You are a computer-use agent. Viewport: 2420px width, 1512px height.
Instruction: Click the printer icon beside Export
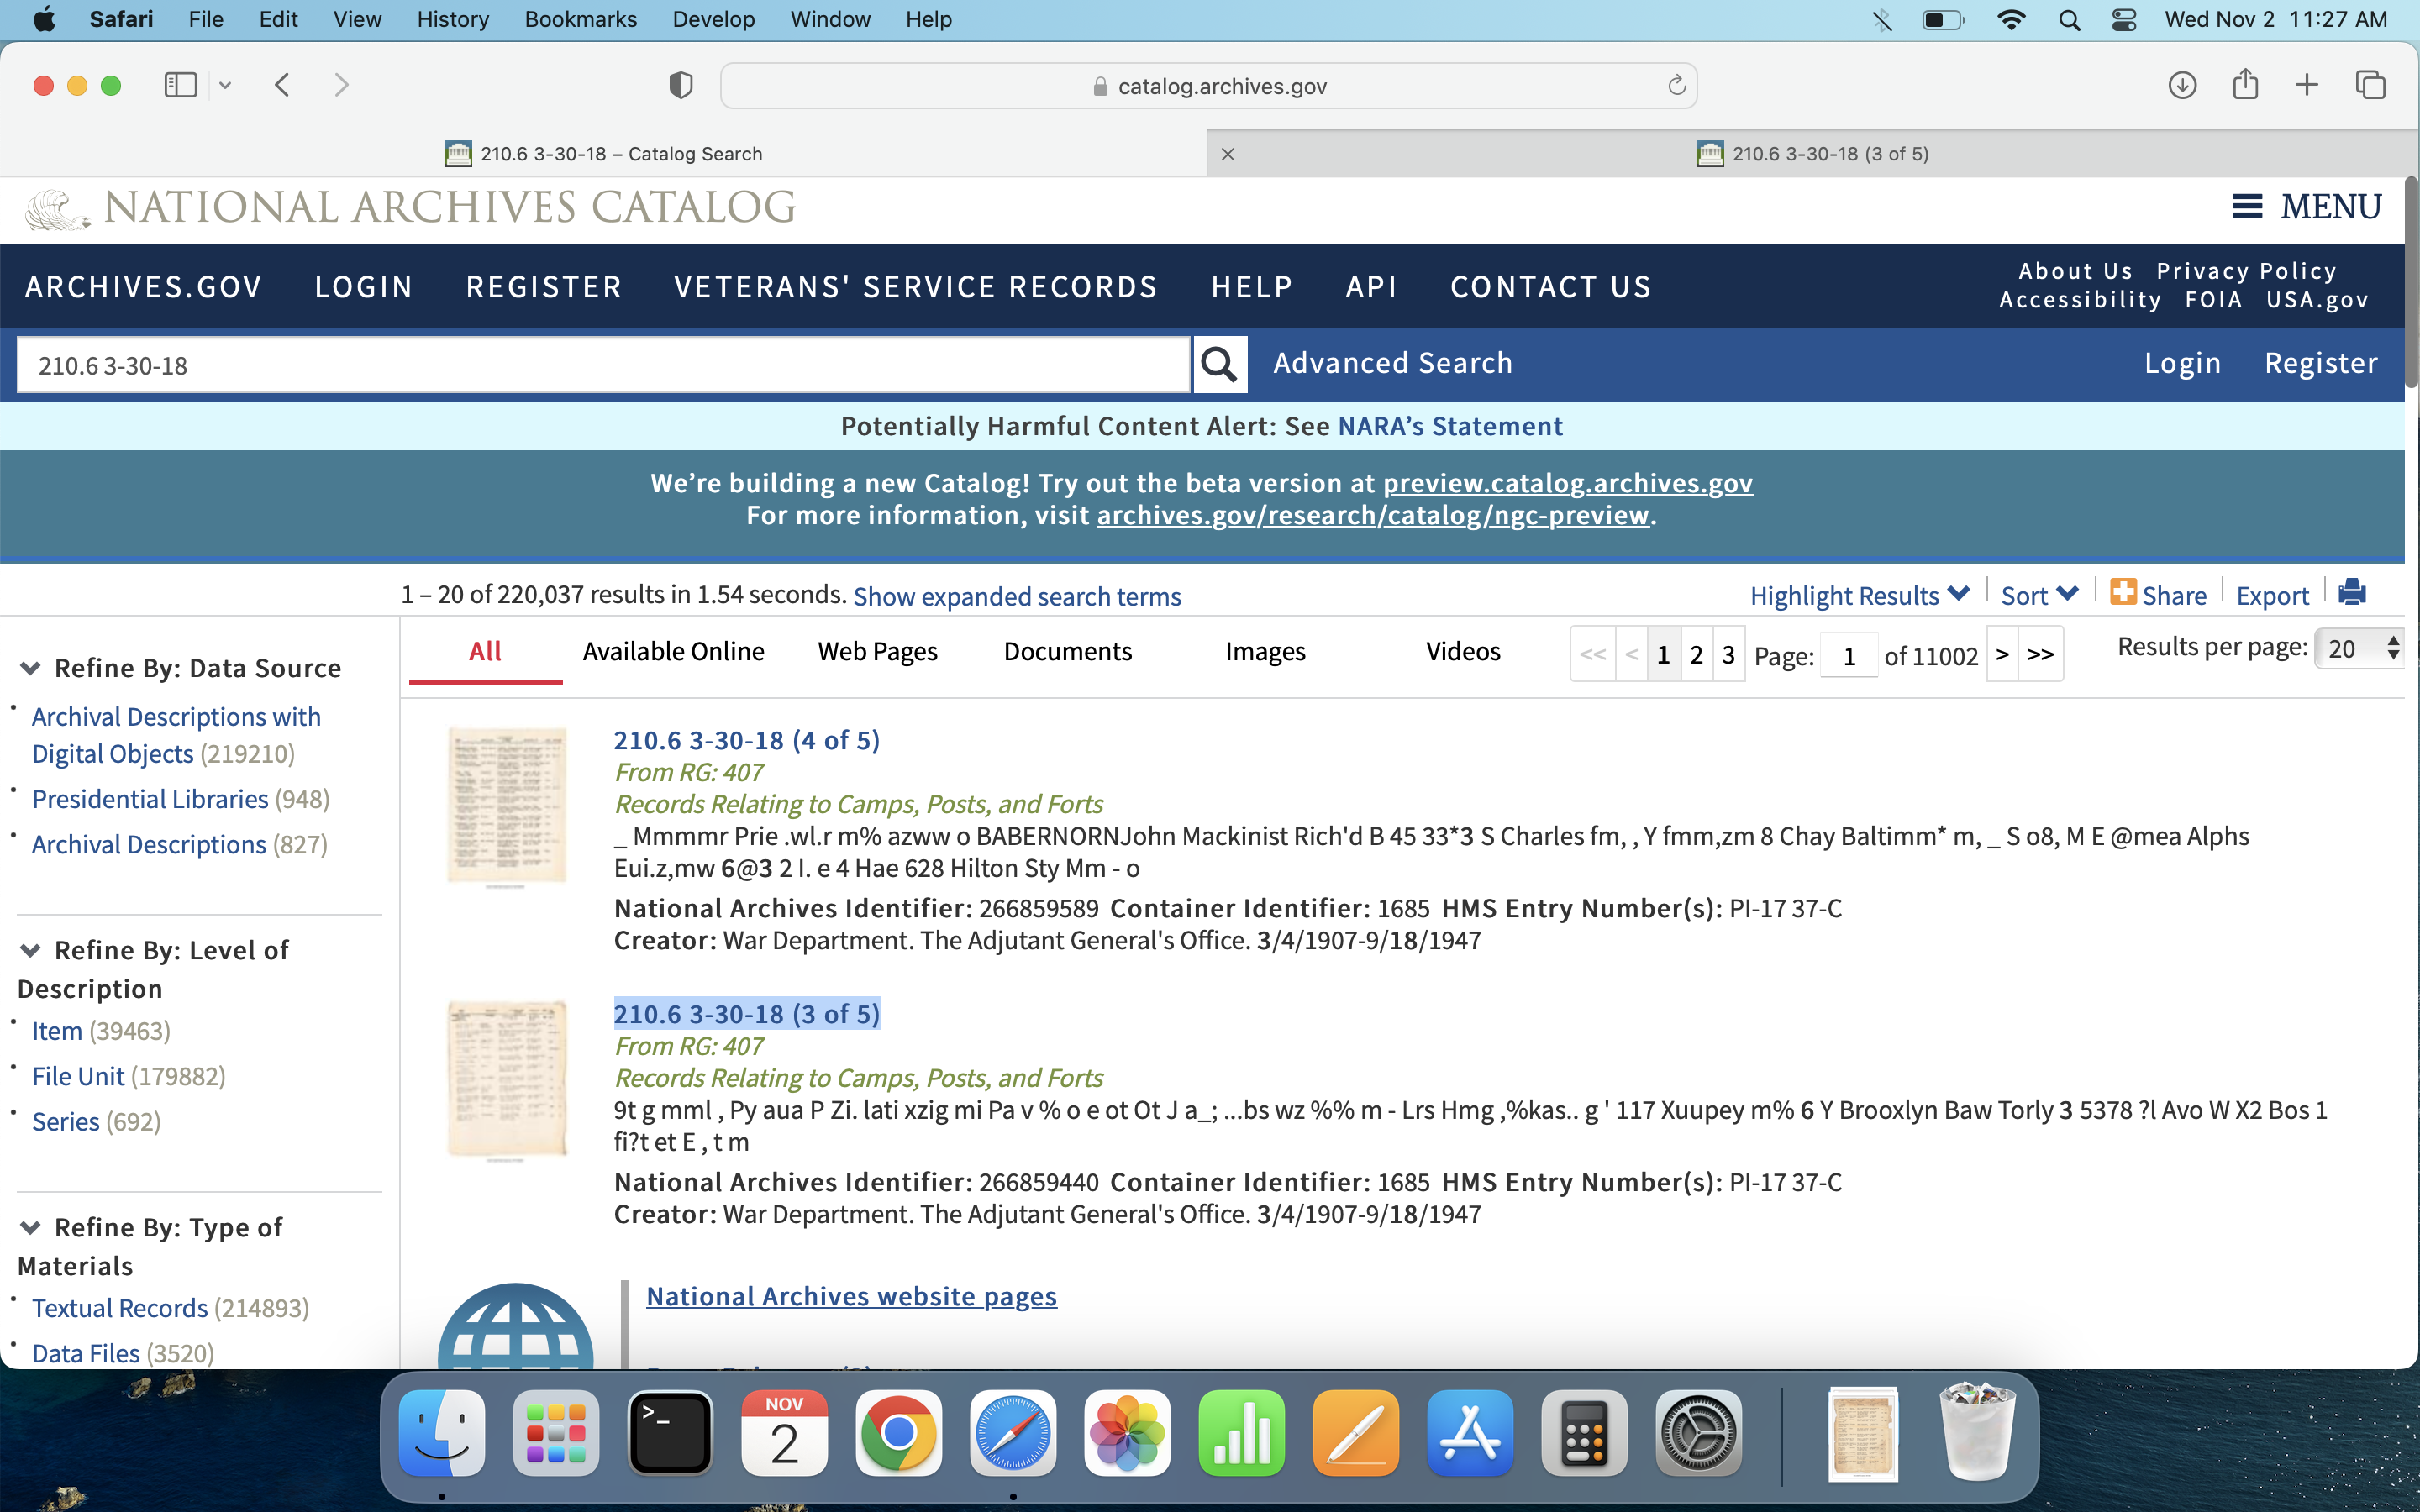2352,593
